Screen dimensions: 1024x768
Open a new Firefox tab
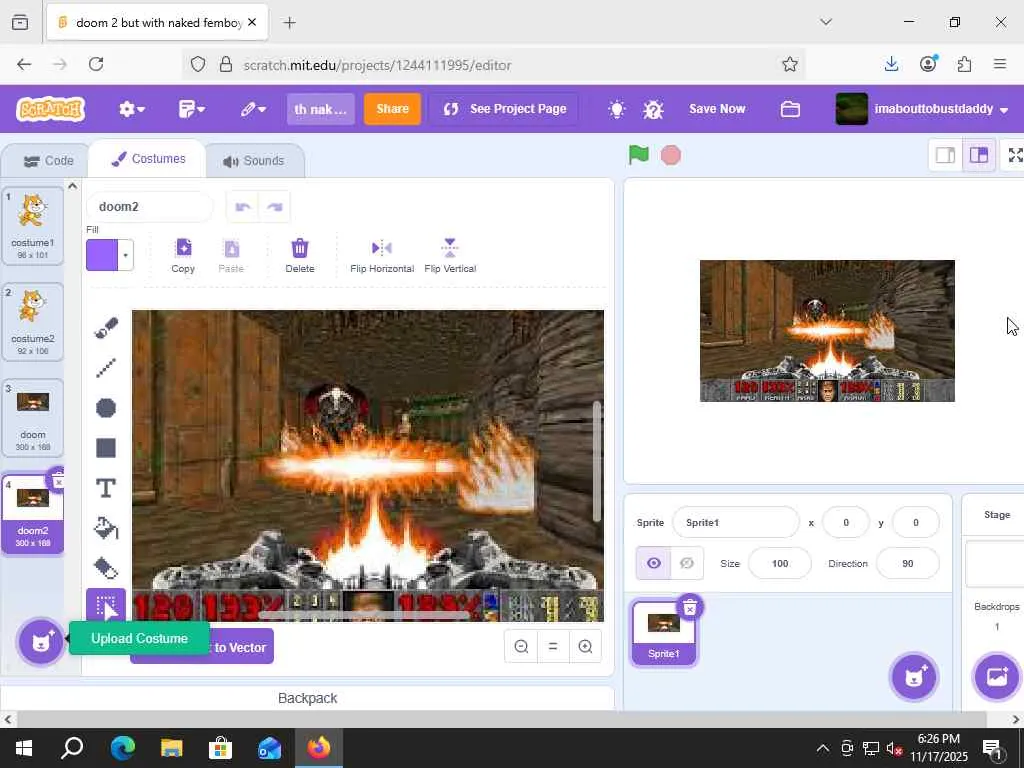(289, 23)
